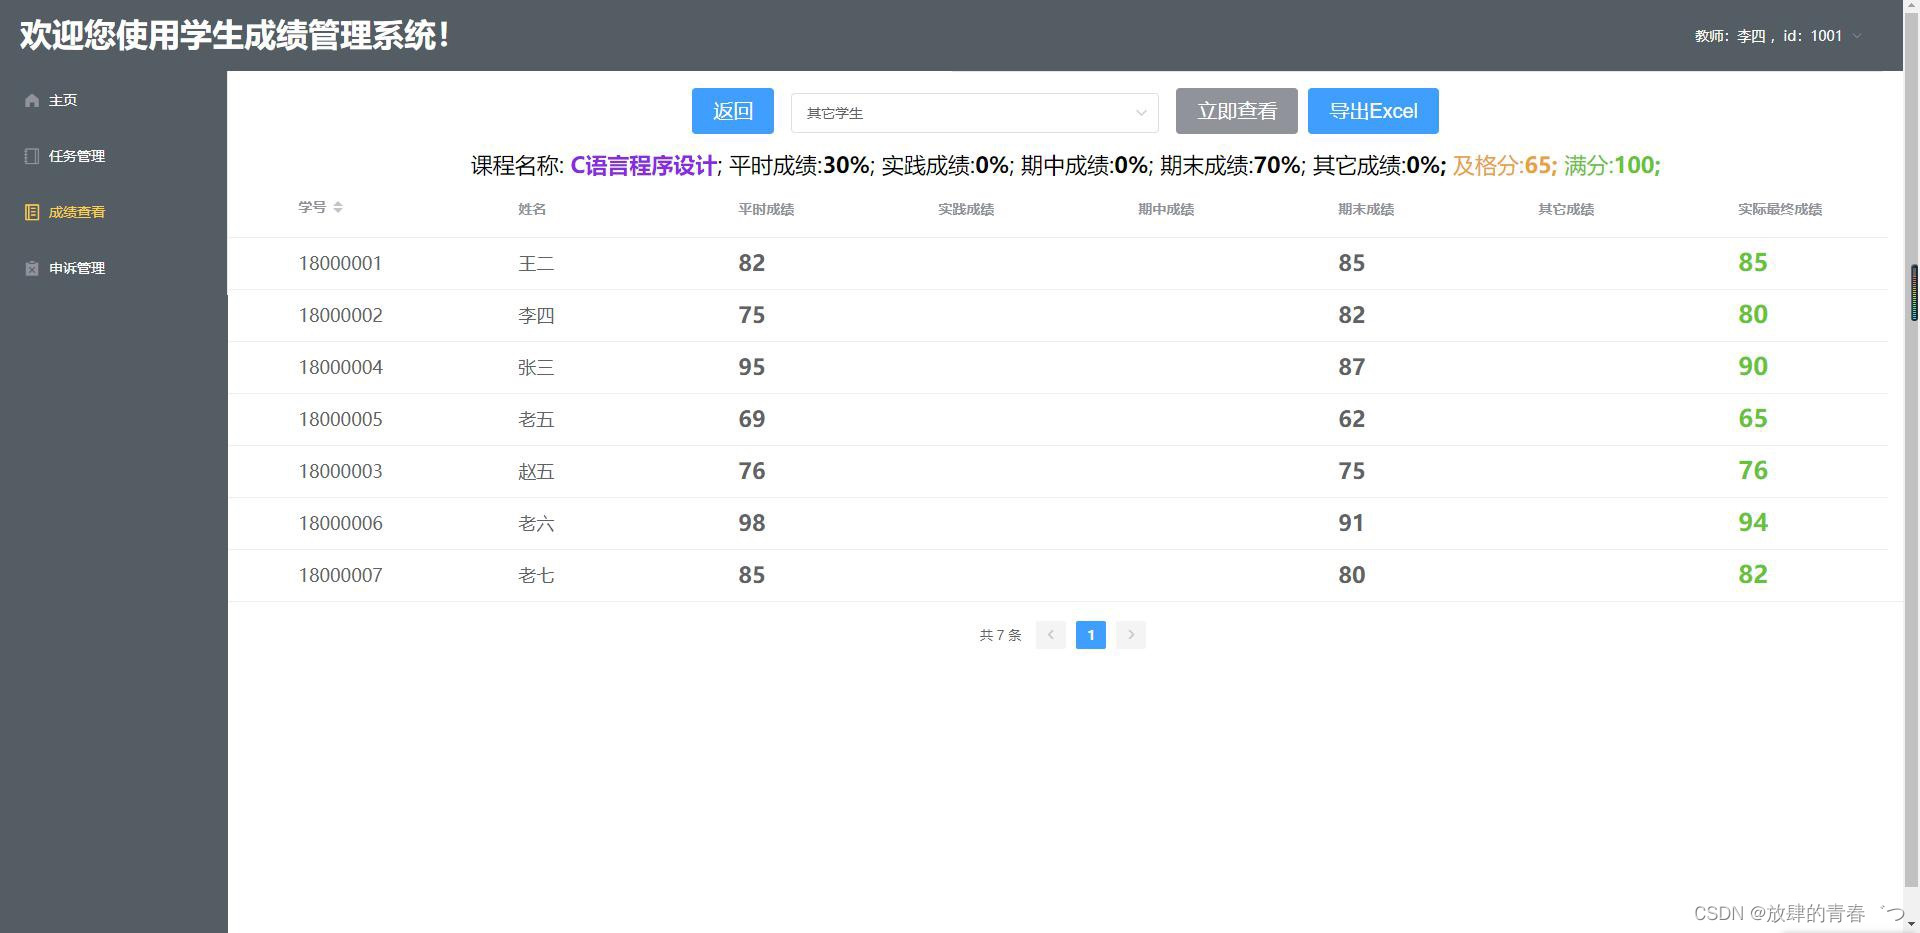Click the name 老六
Viewport: 1920px width, 933px height.
point(536,523)
